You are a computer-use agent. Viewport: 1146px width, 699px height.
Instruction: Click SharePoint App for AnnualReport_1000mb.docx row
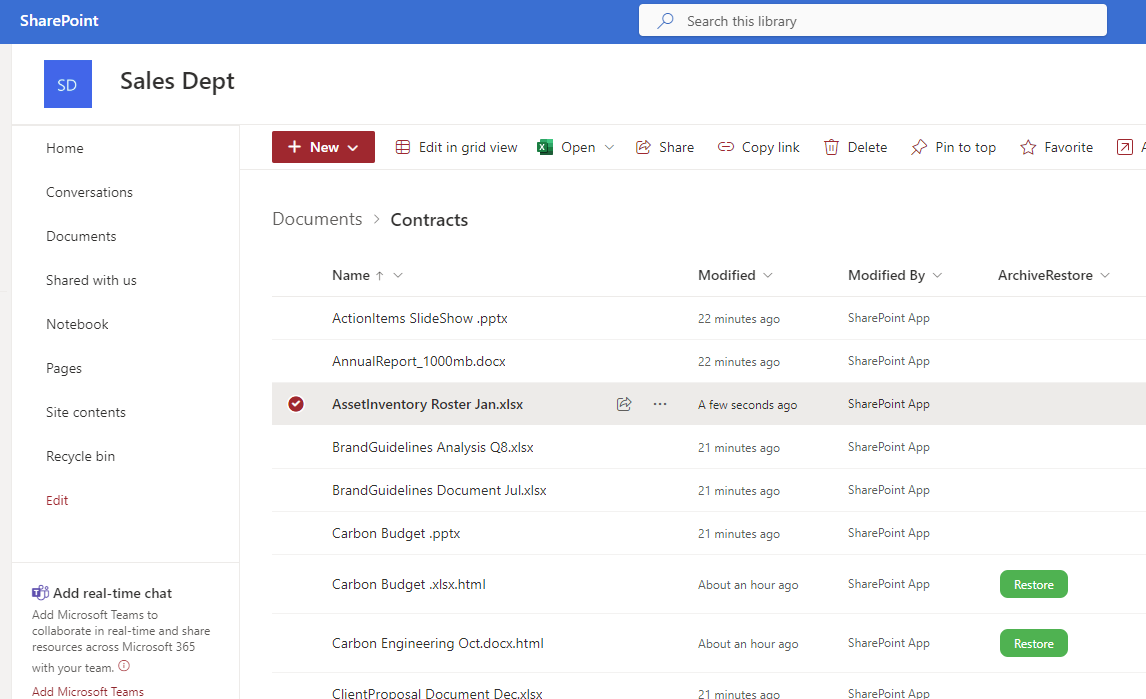click(889, 361)
